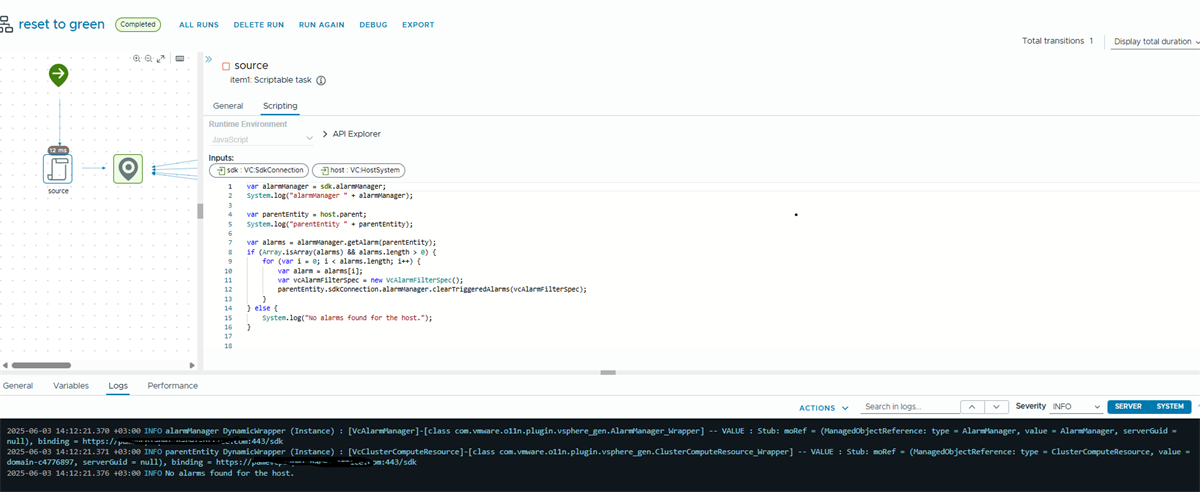Open the Performance tab

click(173, 385)
